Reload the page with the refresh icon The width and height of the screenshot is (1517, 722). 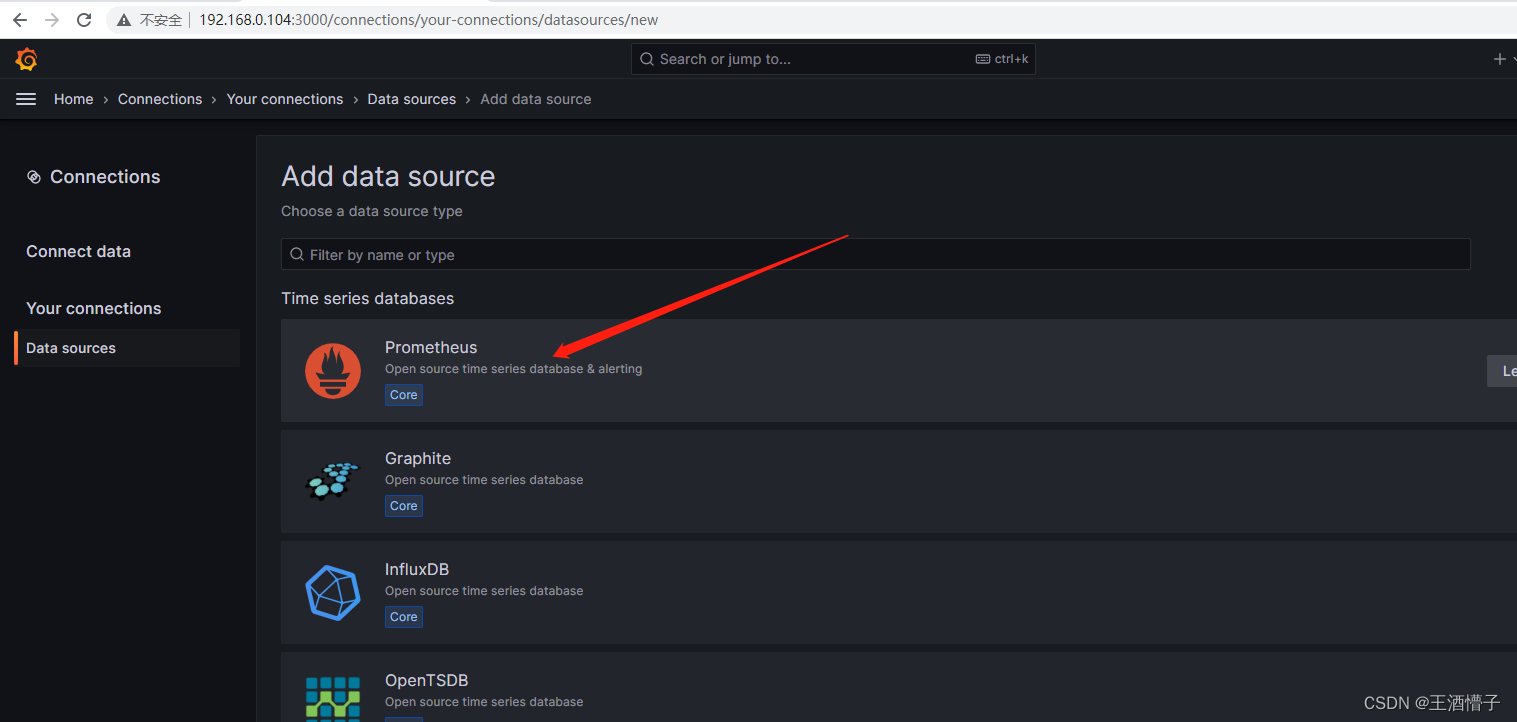tap(84, 20)
